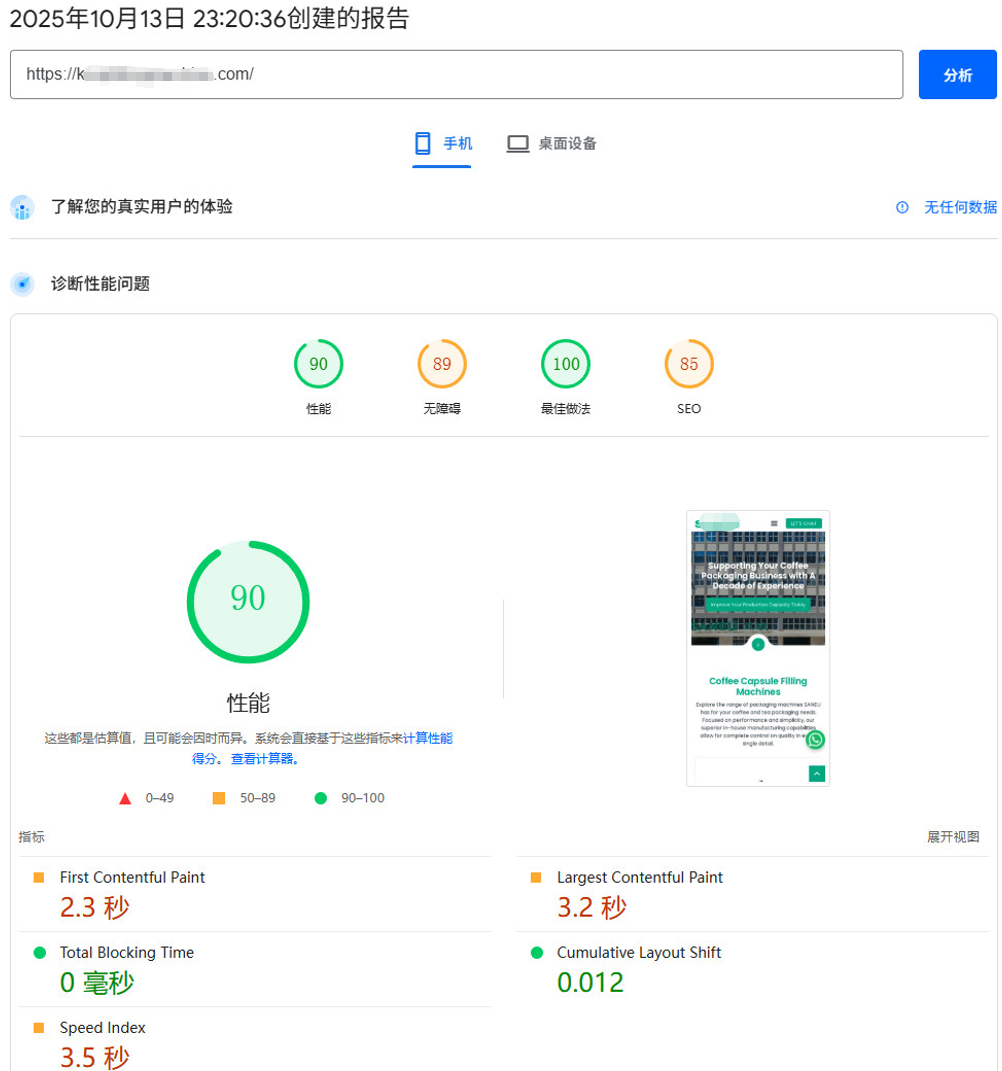Click the 无任何数据 info icon
Screen dimensions: 1002x1071
coord(902,207)
